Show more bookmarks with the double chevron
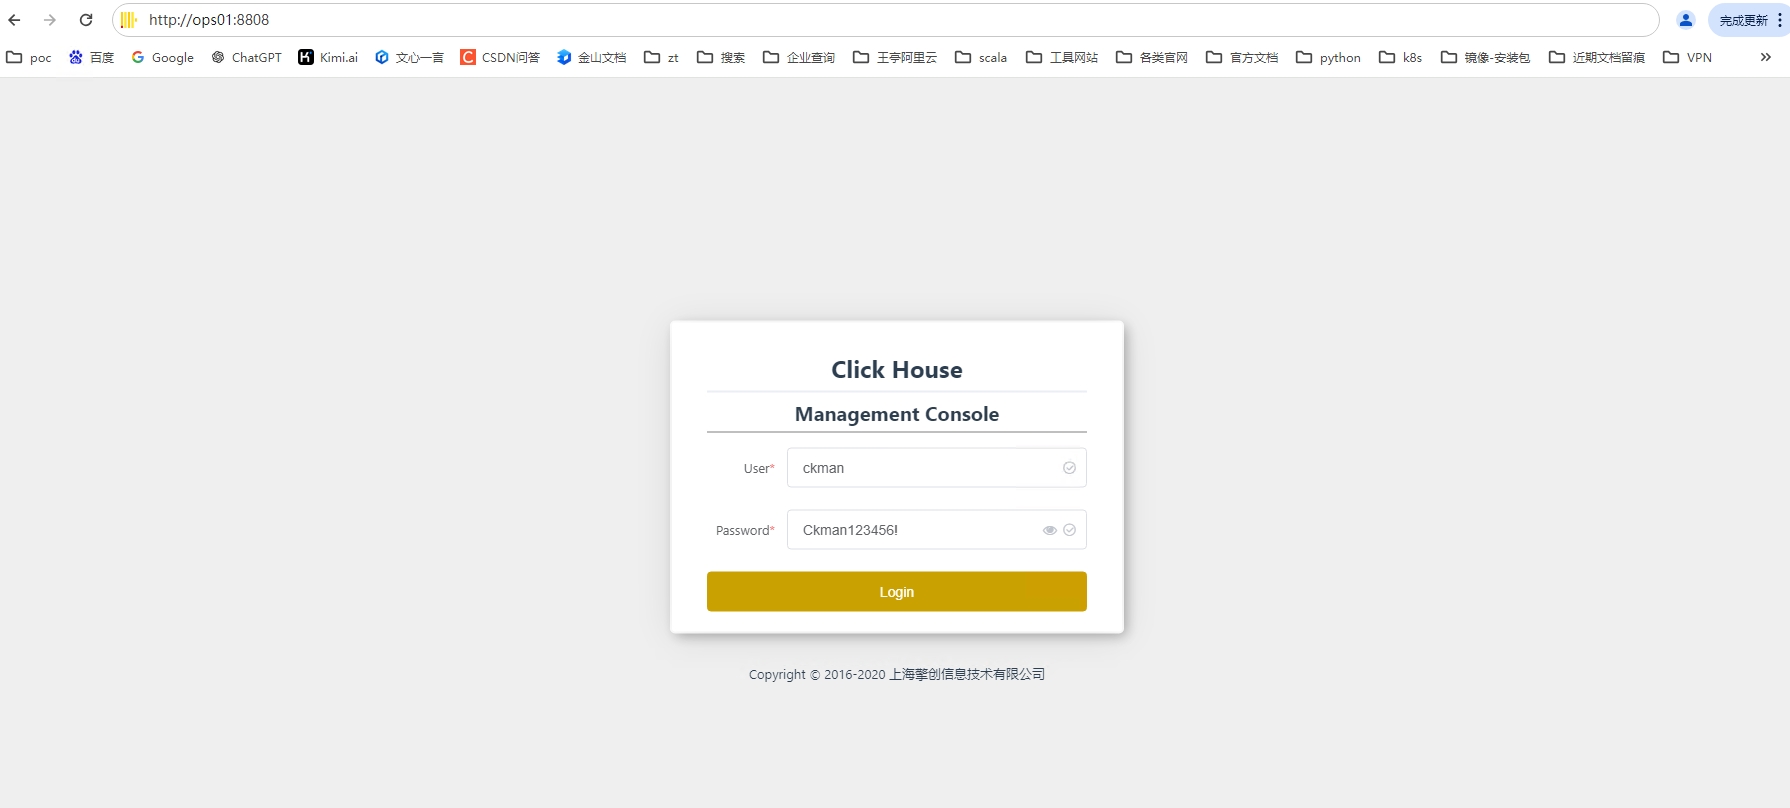The image size is (1790, 808). (x=1766, y=57)
